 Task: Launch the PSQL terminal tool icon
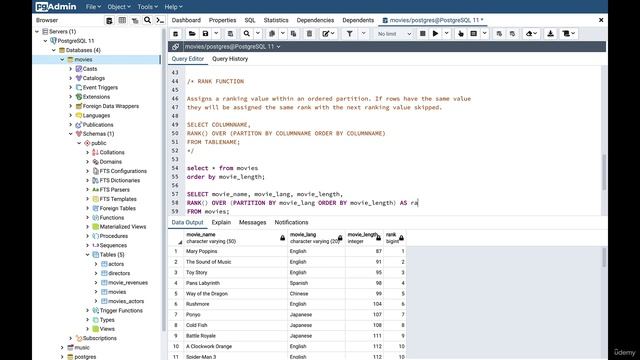(x=160, y=20)
